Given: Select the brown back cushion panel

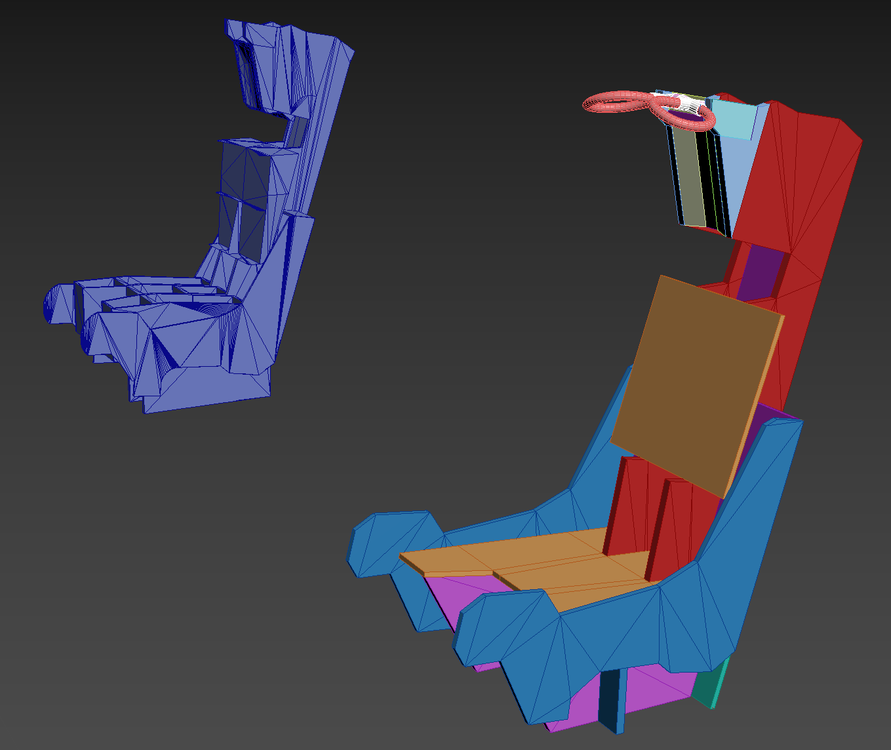Looking at the screenshot, I should (x=698, y=386).
